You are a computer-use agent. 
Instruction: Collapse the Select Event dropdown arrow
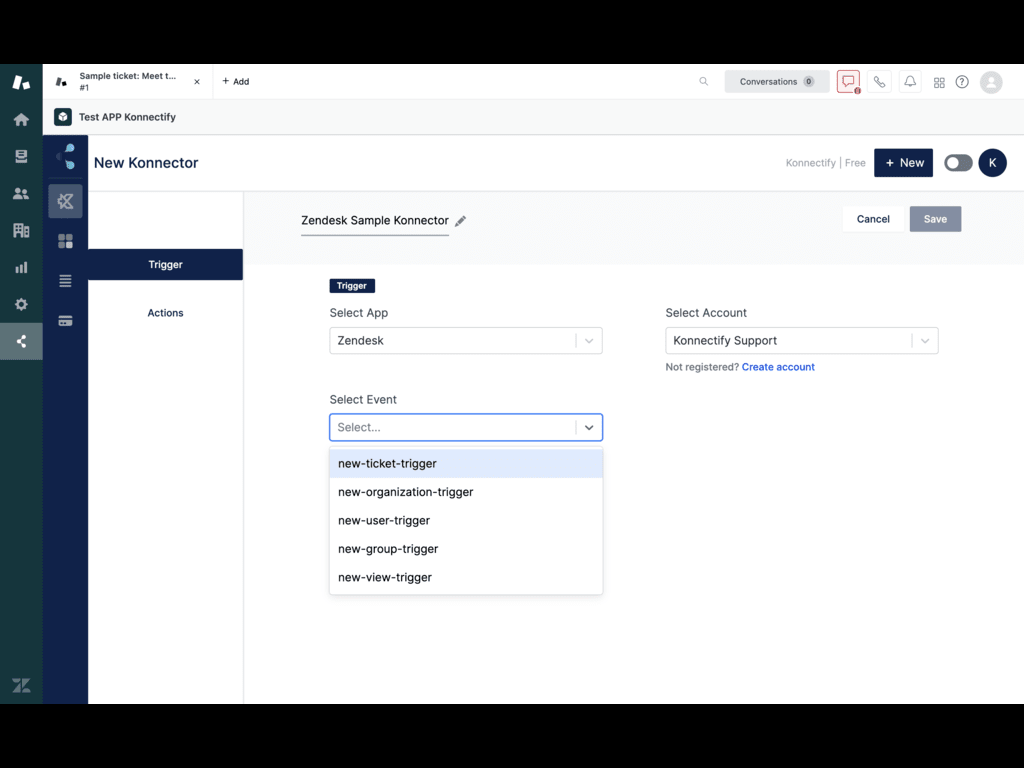[x=589, y=427]
